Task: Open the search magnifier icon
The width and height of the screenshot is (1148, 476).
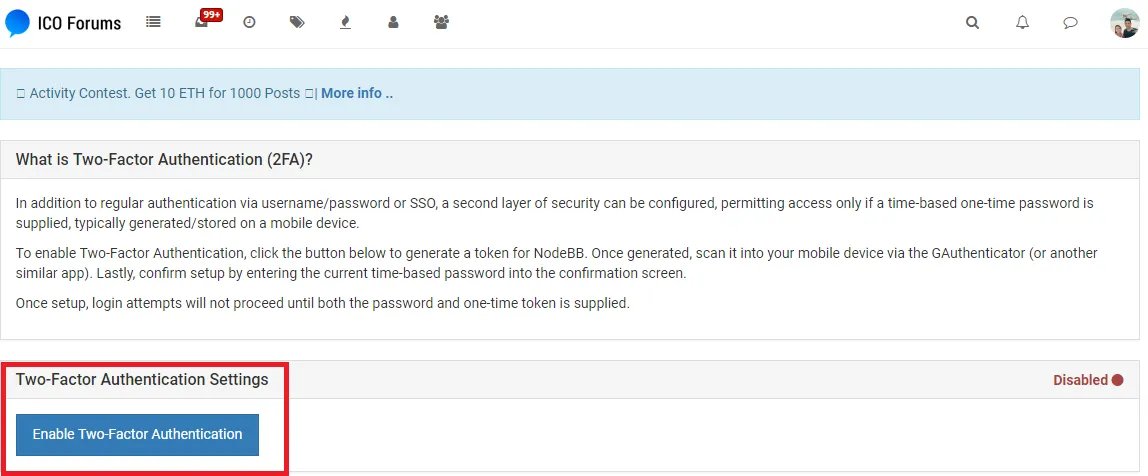Action: tap(972, 23)
